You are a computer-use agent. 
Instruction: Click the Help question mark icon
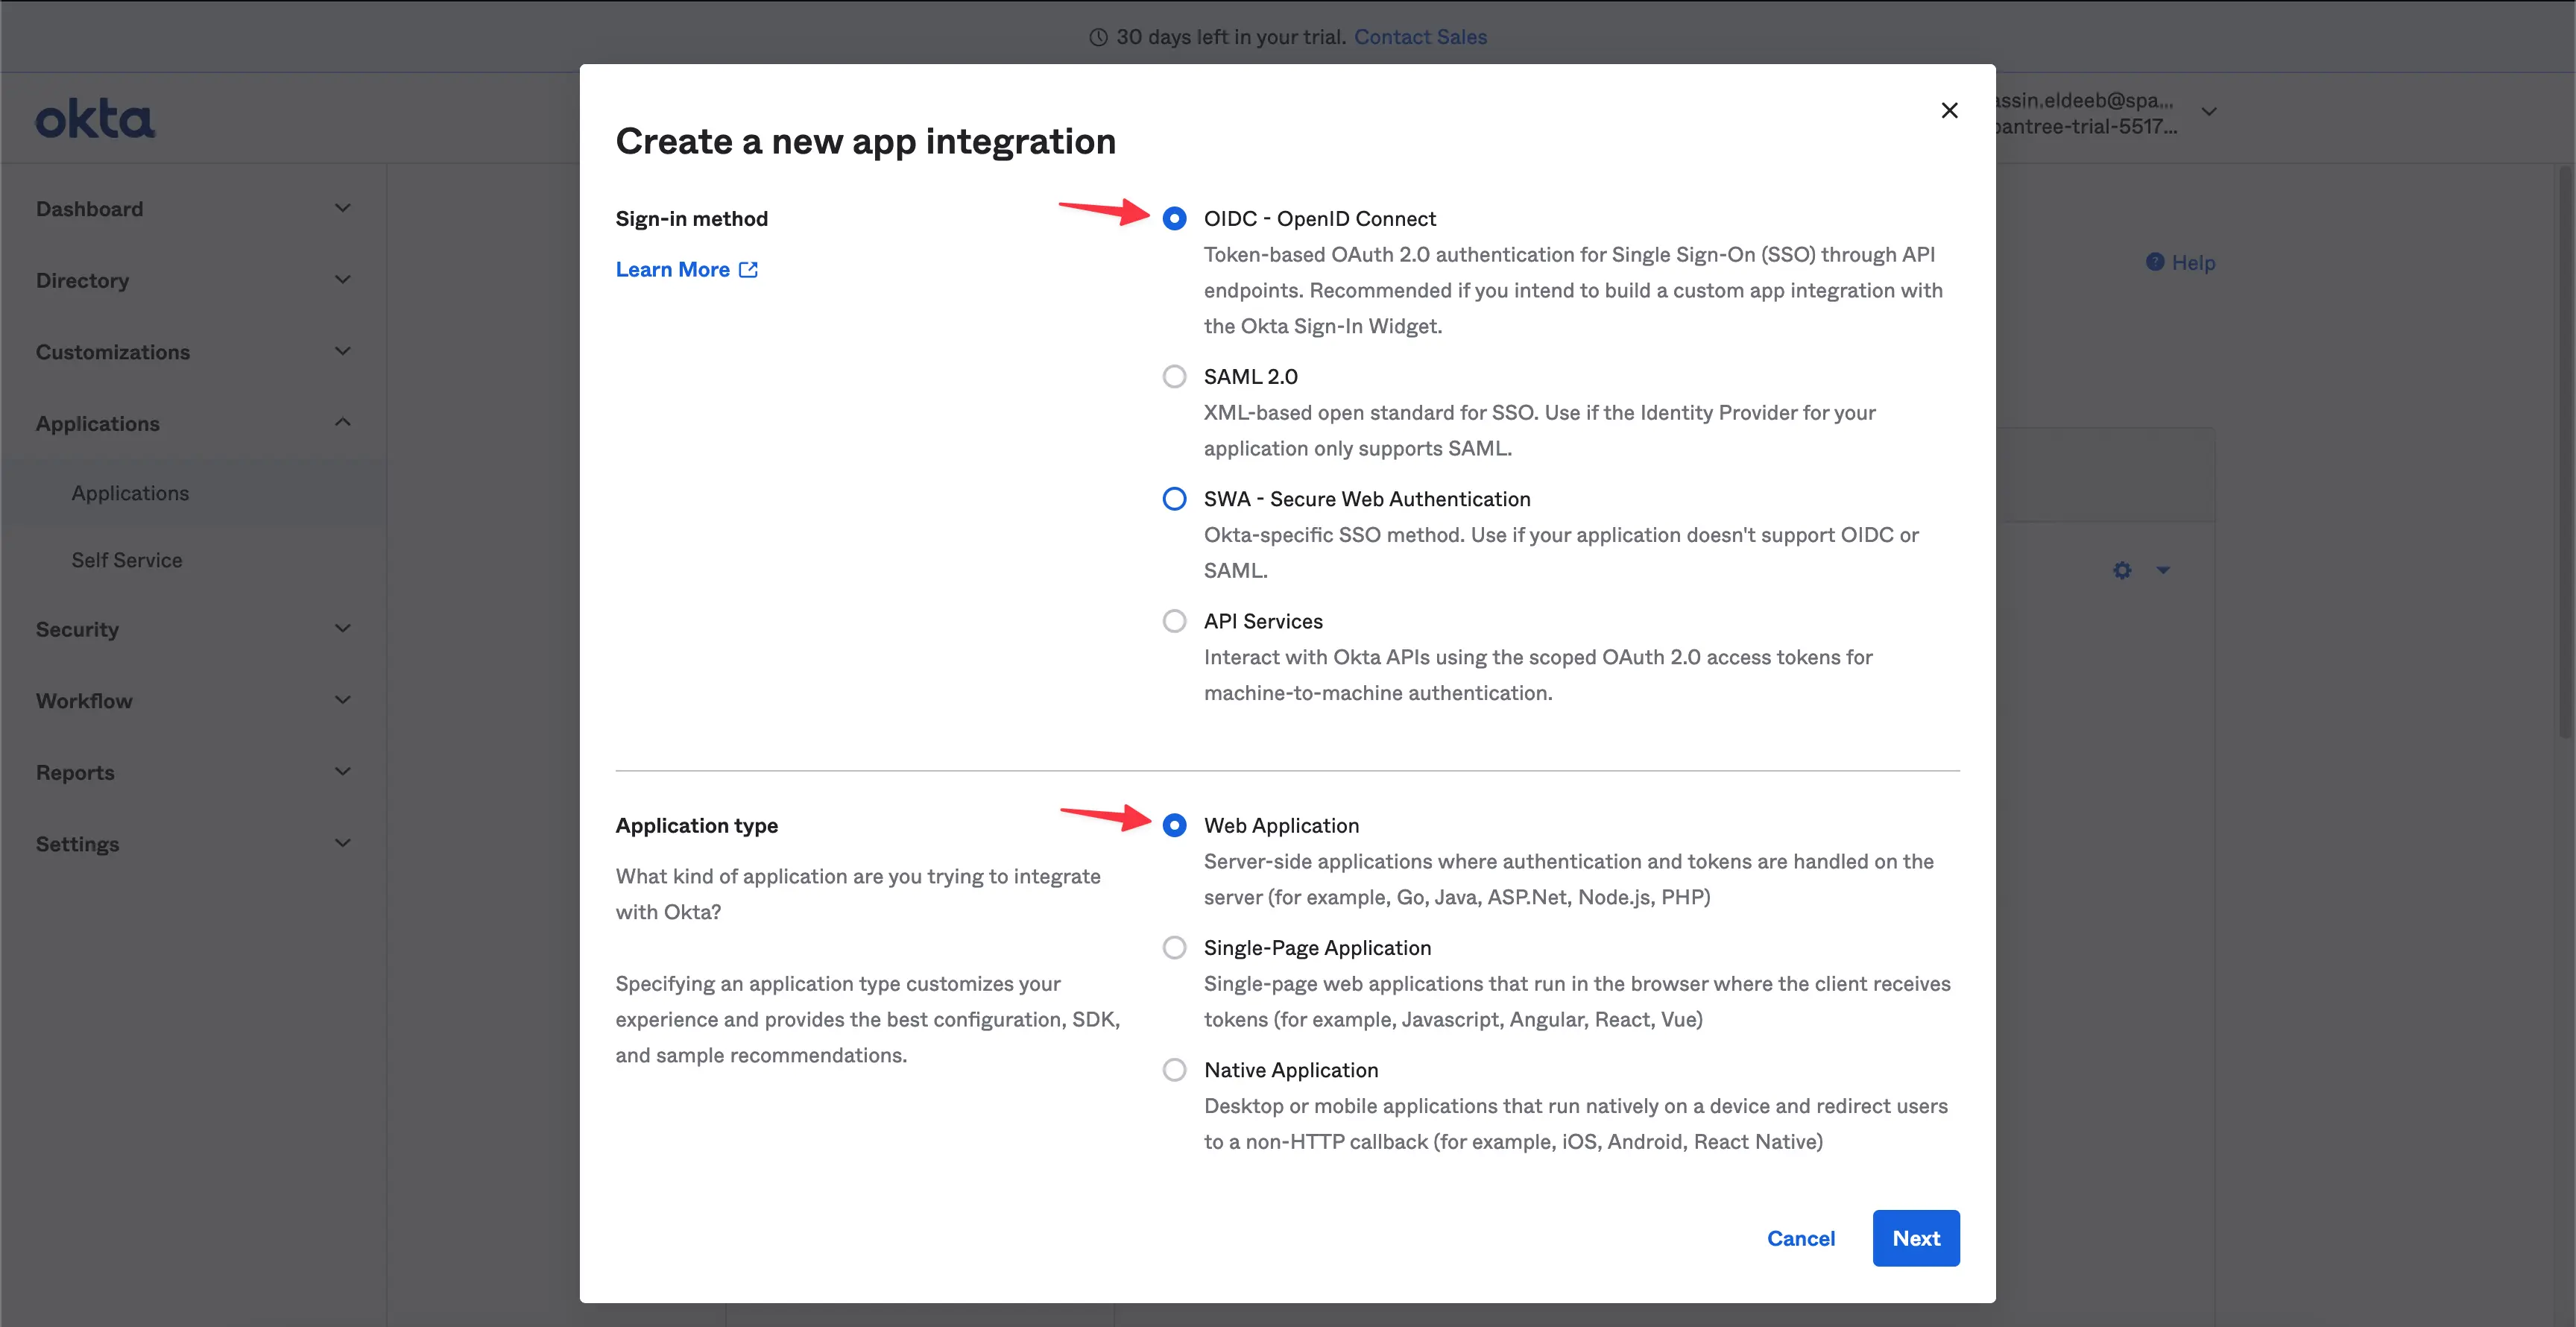pos(2156,262)
